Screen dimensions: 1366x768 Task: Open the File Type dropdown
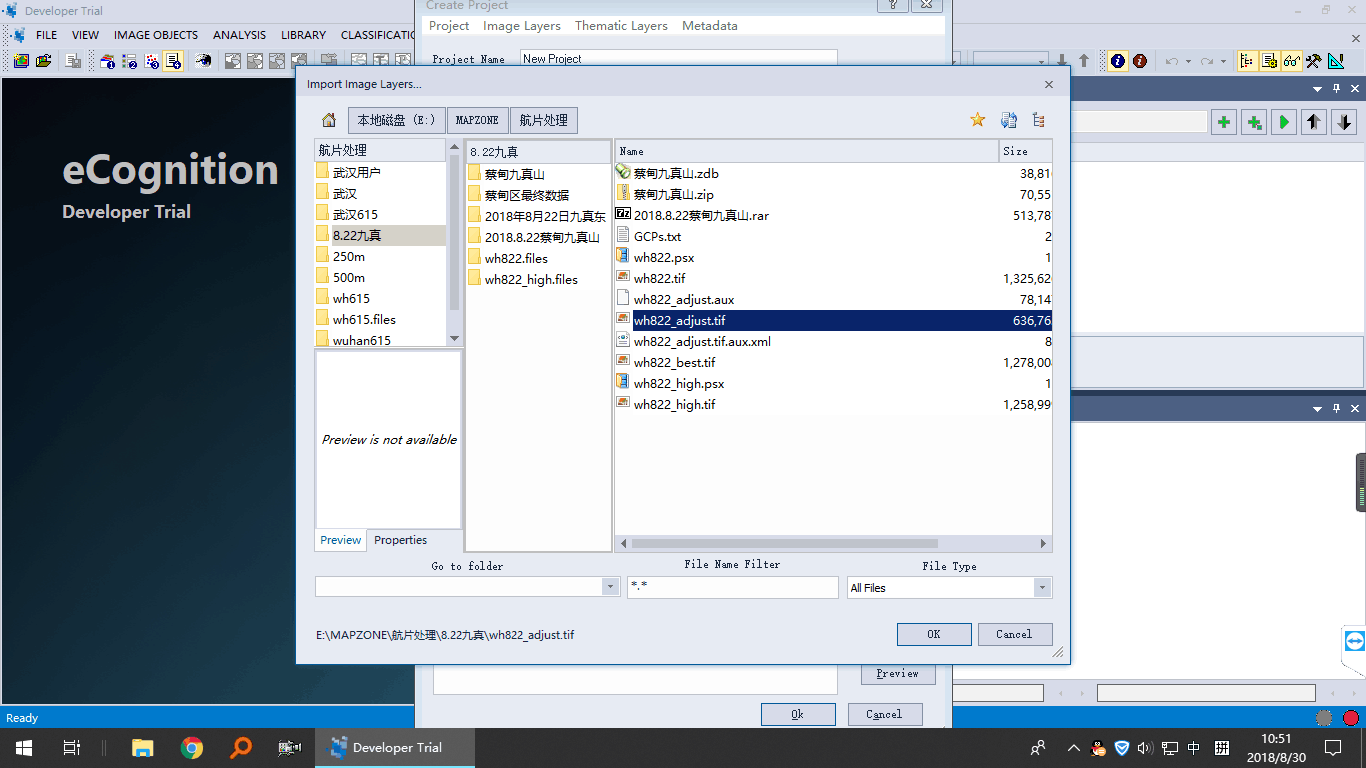coord(1043,587)
